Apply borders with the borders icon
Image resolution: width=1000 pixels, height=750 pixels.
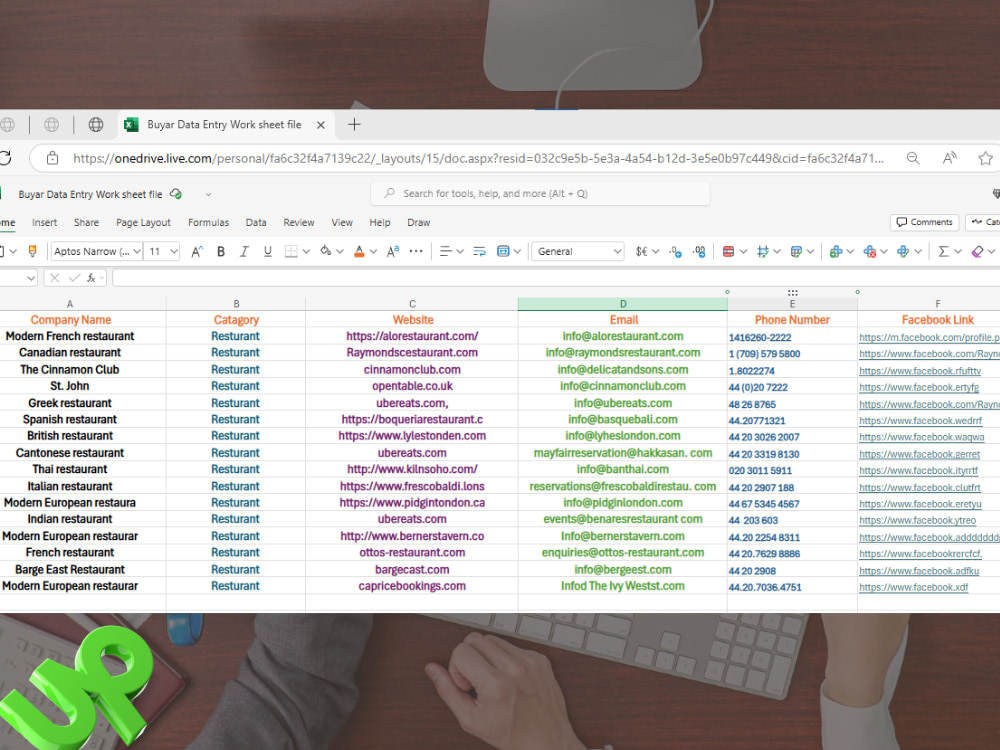tap(291, 251)
